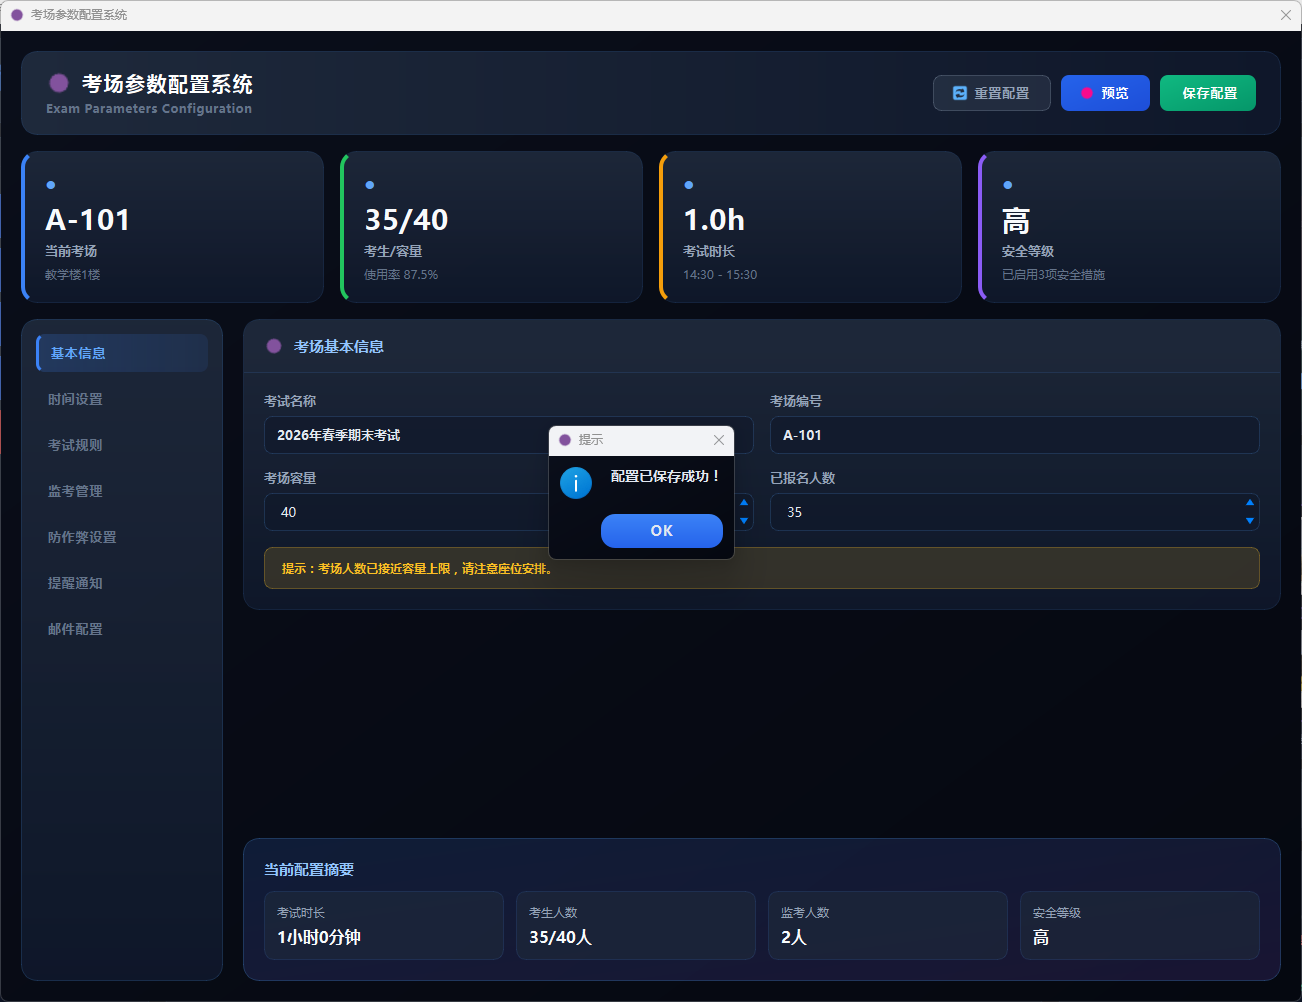This screenshot has width=1302, height=1002.
Task: Switch to the 时间设置 section
Action: (122, 399)
